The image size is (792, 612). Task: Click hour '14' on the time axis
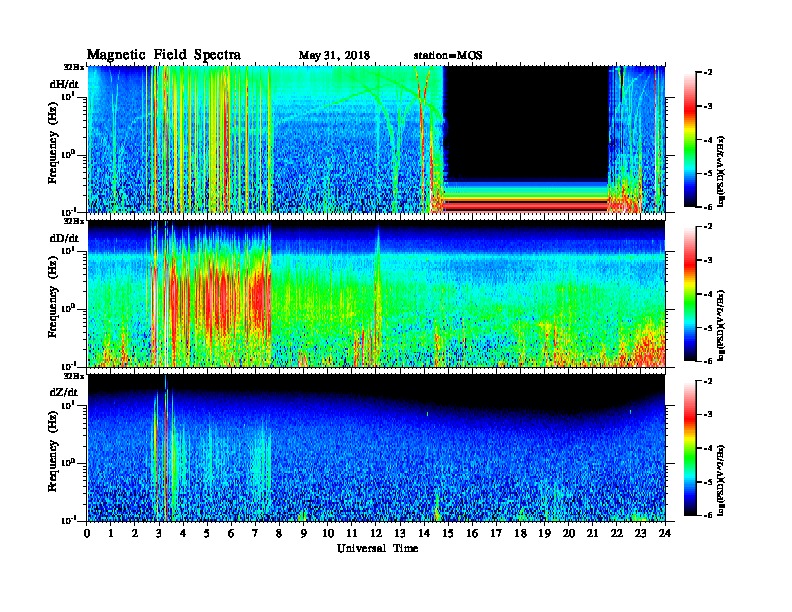pos(424,533)
